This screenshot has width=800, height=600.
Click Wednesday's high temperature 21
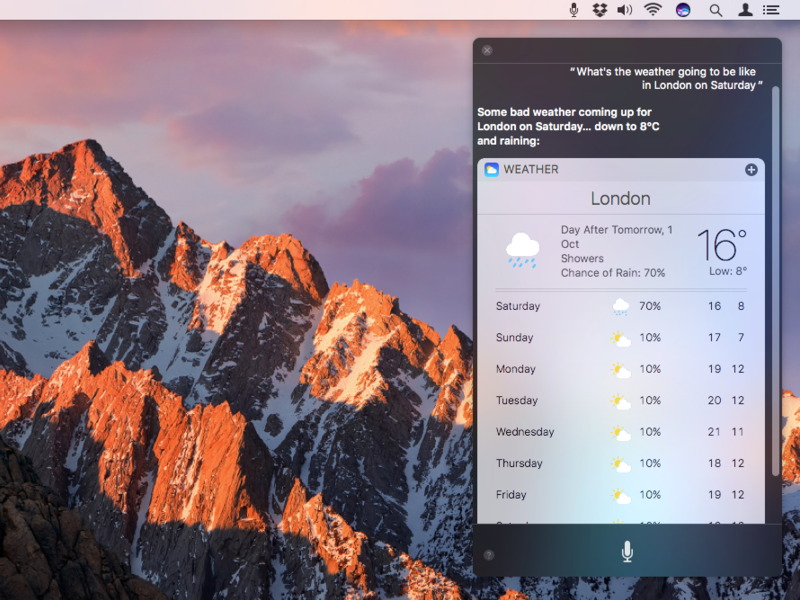pos(714,432)
